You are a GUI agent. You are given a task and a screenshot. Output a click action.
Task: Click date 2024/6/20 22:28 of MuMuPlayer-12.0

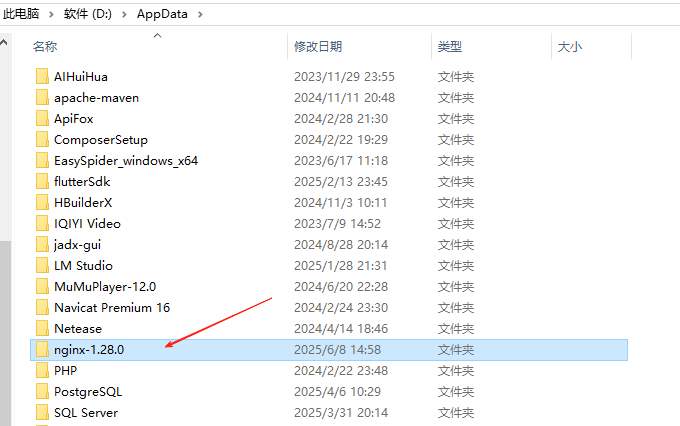pyautogui.click(x=340, y=287)
